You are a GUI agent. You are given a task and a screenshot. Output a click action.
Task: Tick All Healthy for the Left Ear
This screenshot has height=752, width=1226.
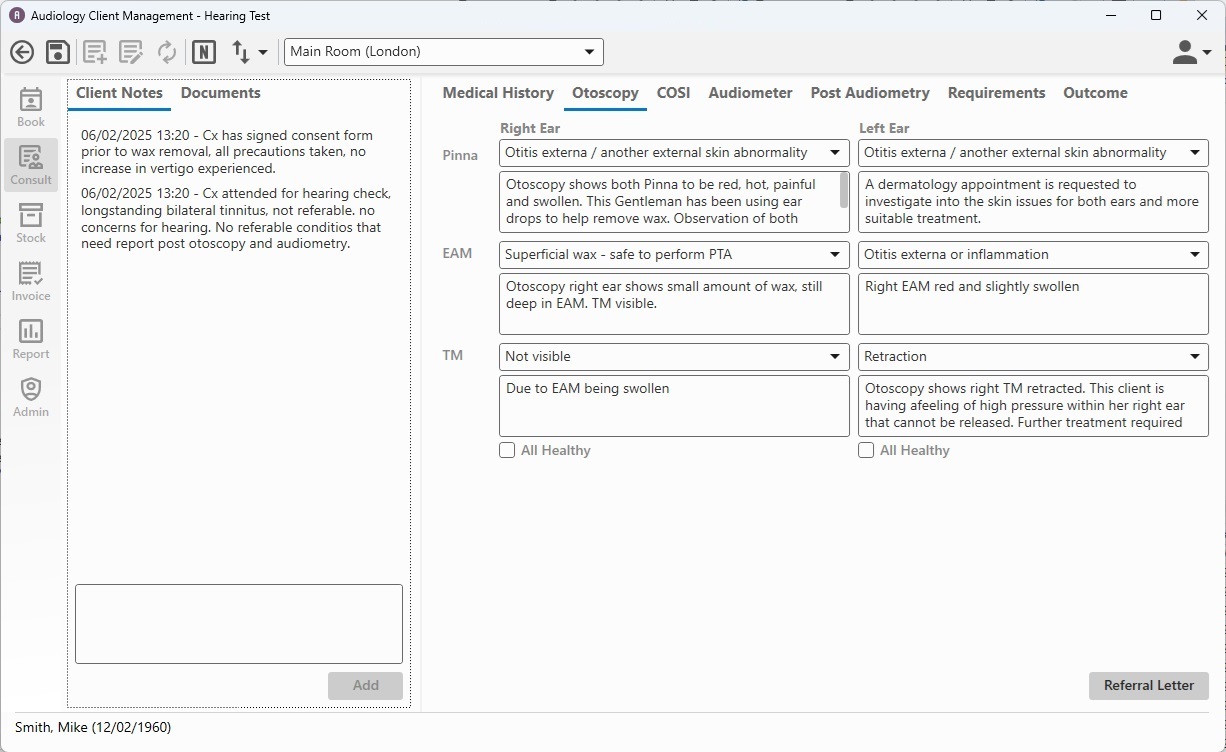[x=866, y=450]
